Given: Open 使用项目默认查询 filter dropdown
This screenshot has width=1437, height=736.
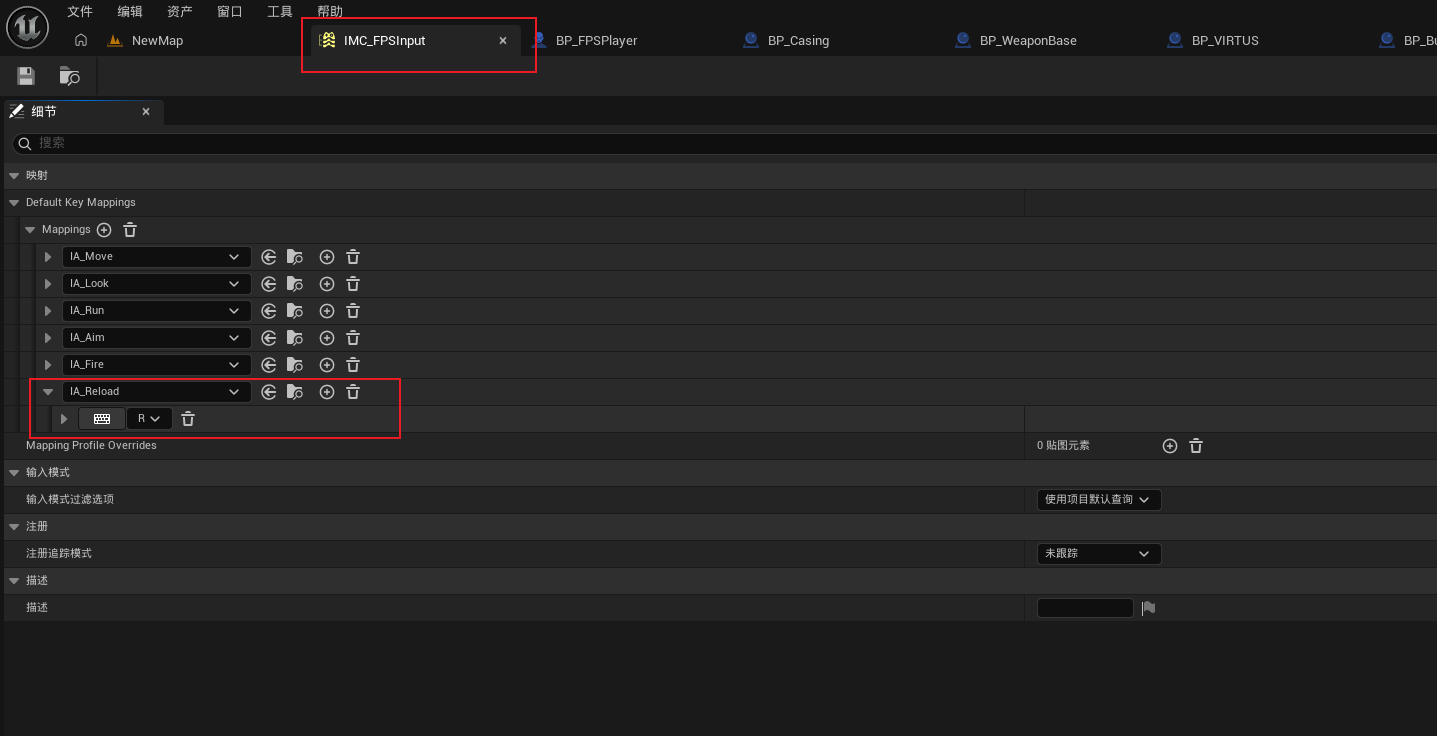Looking at the screenshot, I should click(1099, 499).
